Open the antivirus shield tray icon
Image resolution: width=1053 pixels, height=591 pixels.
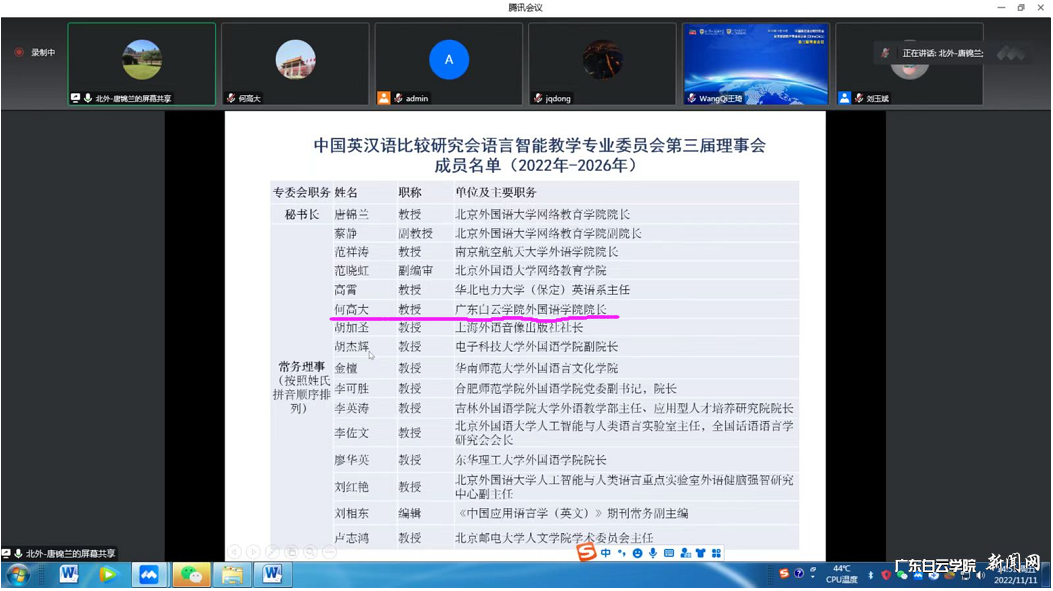click(x=886, y=575)
